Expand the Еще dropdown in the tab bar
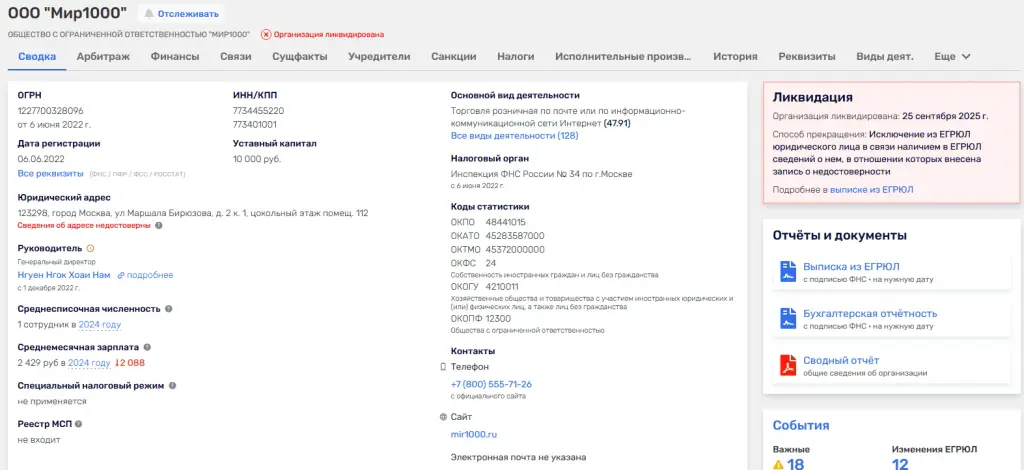Image resolution: width=1024 pixels, height=470 pixels. pyautogui.click(x=952, y=56)
